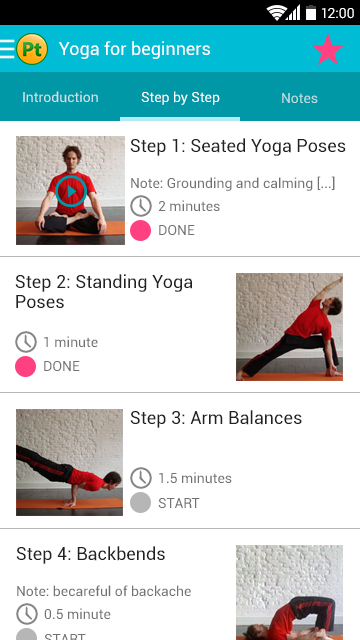Switch to the Introduction tab
The image size is (360, 640).
(x=60, y=97)
